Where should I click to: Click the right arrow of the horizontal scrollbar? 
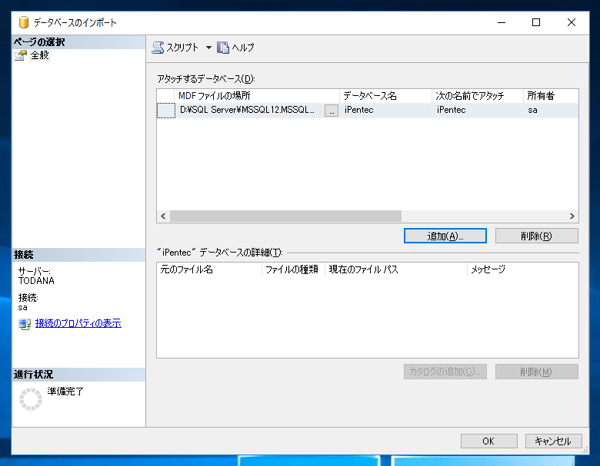(x=572, y=216)
